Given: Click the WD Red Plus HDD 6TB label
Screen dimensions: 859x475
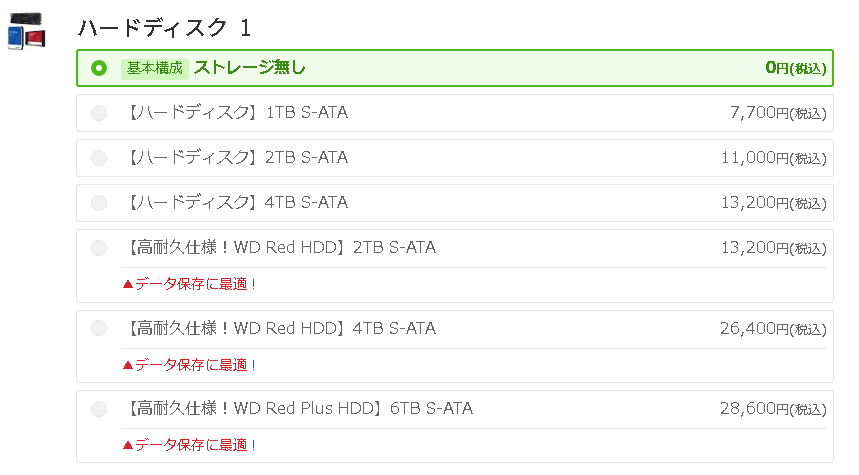Looking at the screenshot, I should 297,409.
